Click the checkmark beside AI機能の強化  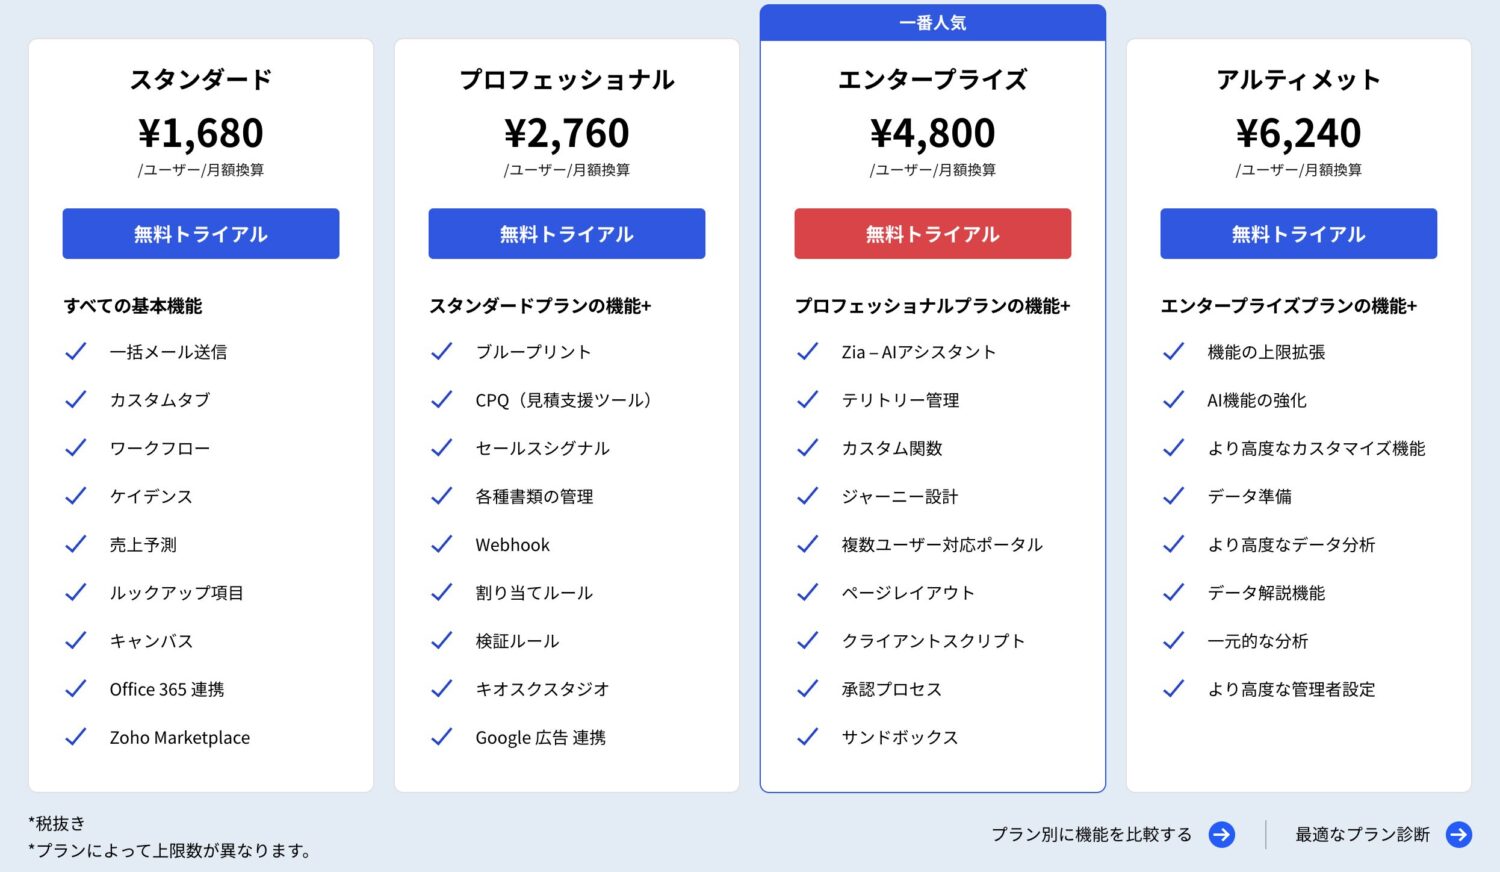point(1172,399)
